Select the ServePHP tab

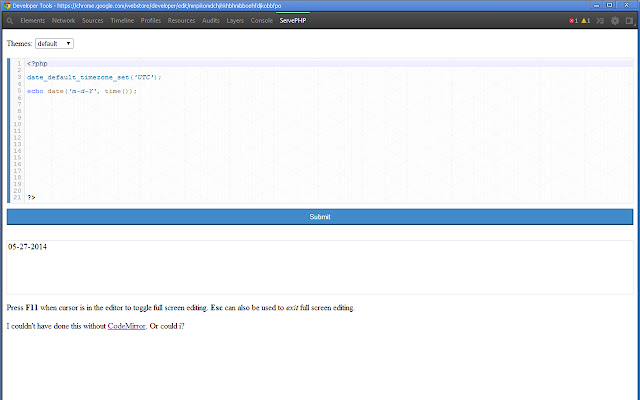(x=293, y=20)
